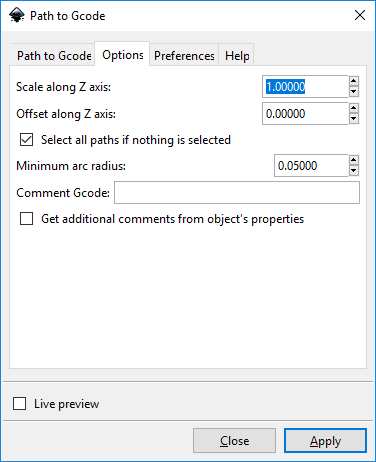
Task: Open the Preferences tab
Action: [x=184, y=55]
